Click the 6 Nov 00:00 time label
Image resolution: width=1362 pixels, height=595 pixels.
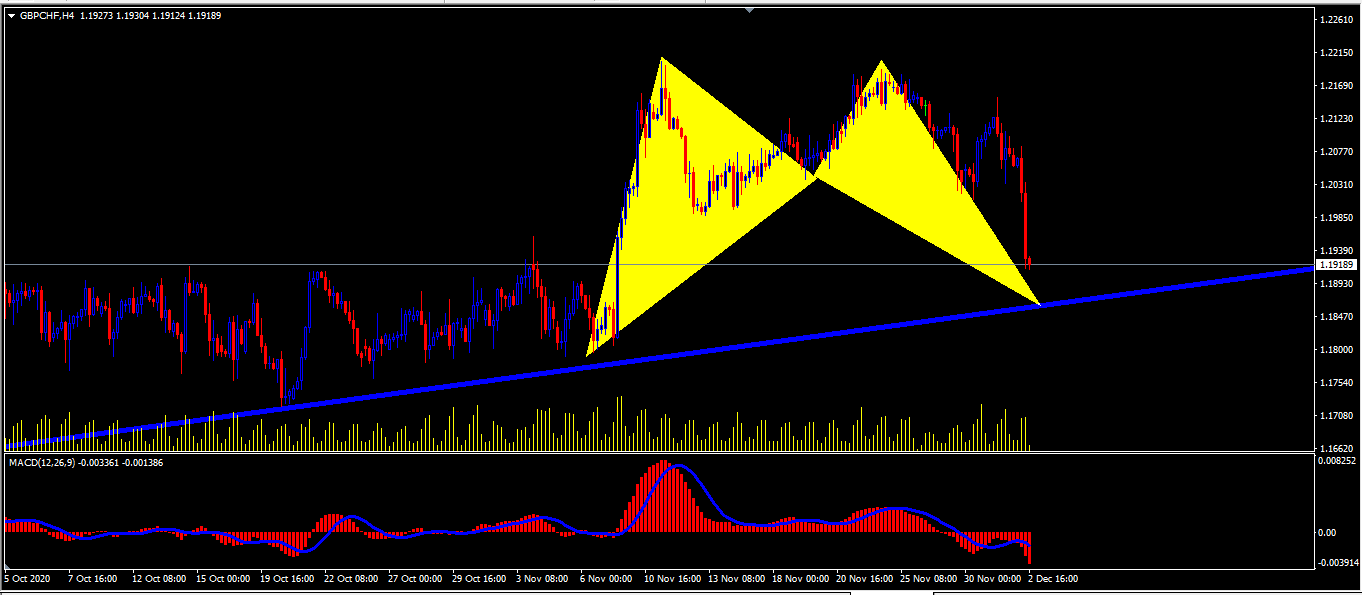(604, 578)
